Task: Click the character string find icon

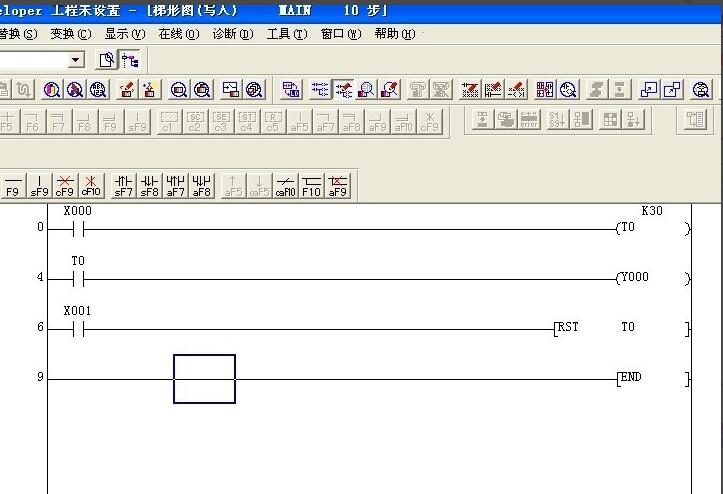Action: click(x=98, y=89)
